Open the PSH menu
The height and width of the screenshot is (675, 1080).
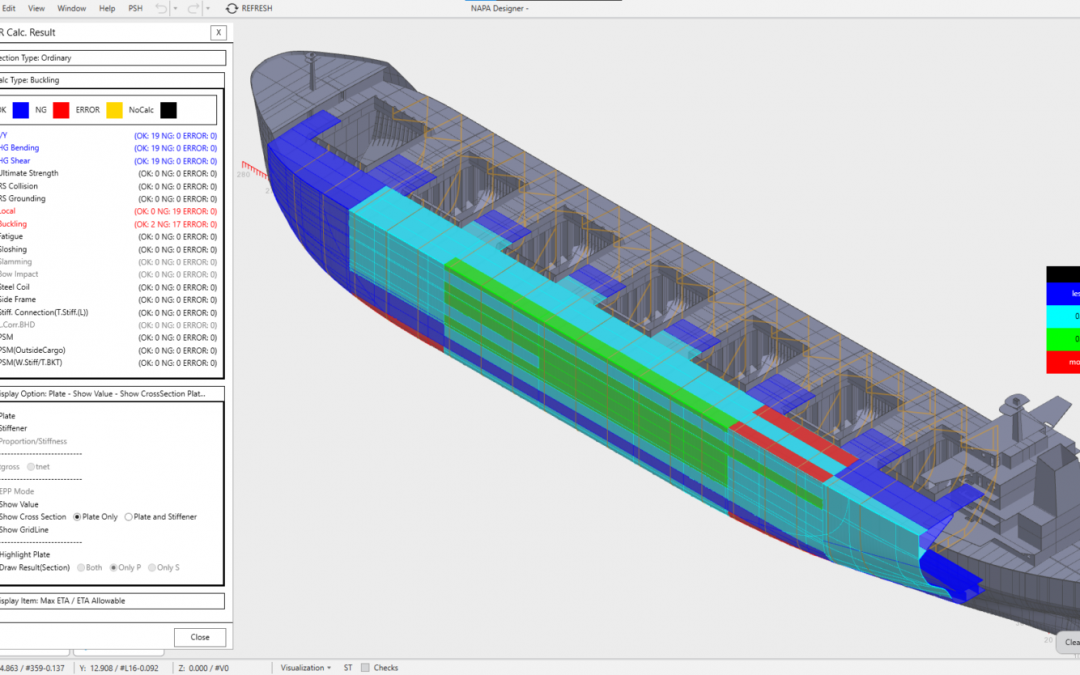pos(135,8)
